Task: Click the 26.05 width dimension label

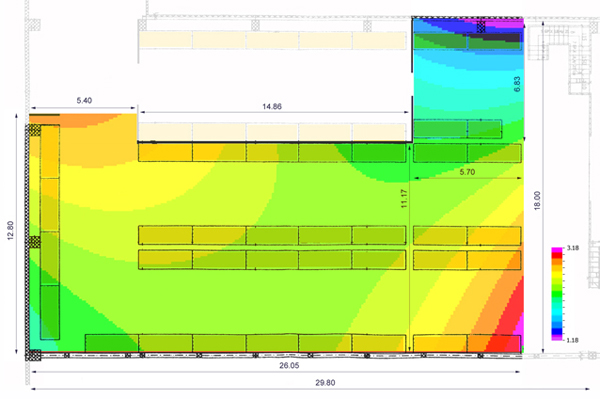Action: (x=289, y=365)
